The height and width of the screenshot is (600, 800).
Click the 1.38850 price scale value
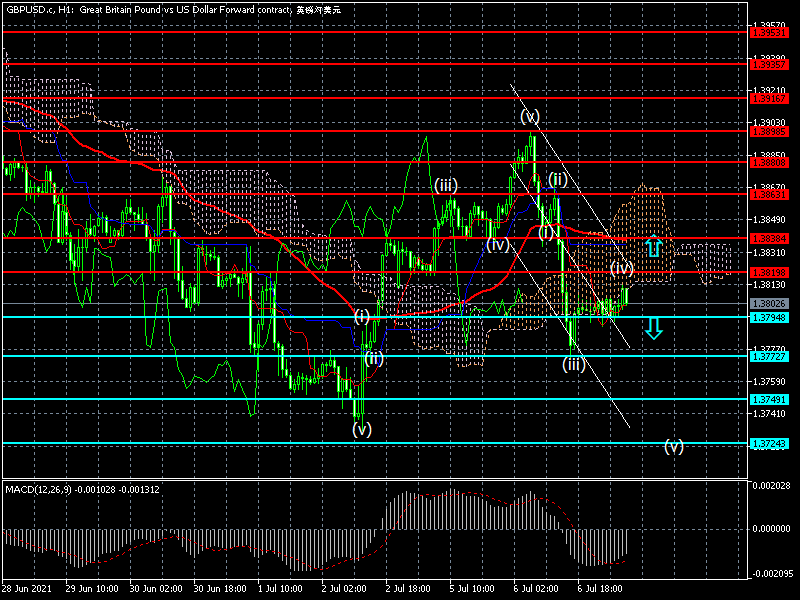tap(769, 155)
